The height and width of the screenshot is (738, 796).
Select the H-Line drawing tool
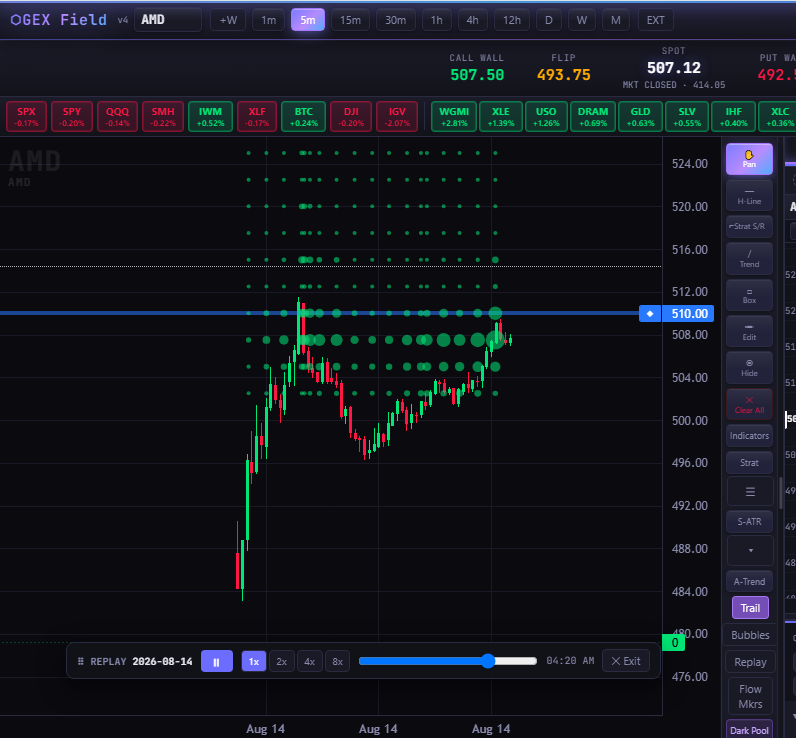click(749, 195)
